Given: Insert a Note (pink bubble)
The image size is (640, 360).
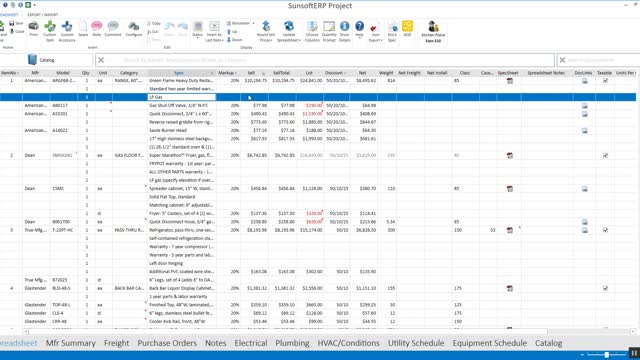Looking at the screenshot, I should [97, 29].
